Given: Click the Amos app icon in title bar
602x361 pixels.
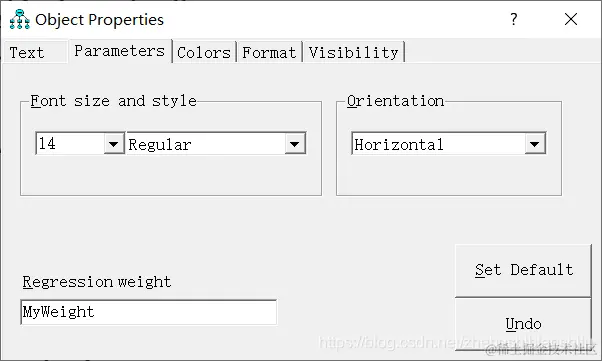Looking at the screenshot, I should [x=20, y=19].
